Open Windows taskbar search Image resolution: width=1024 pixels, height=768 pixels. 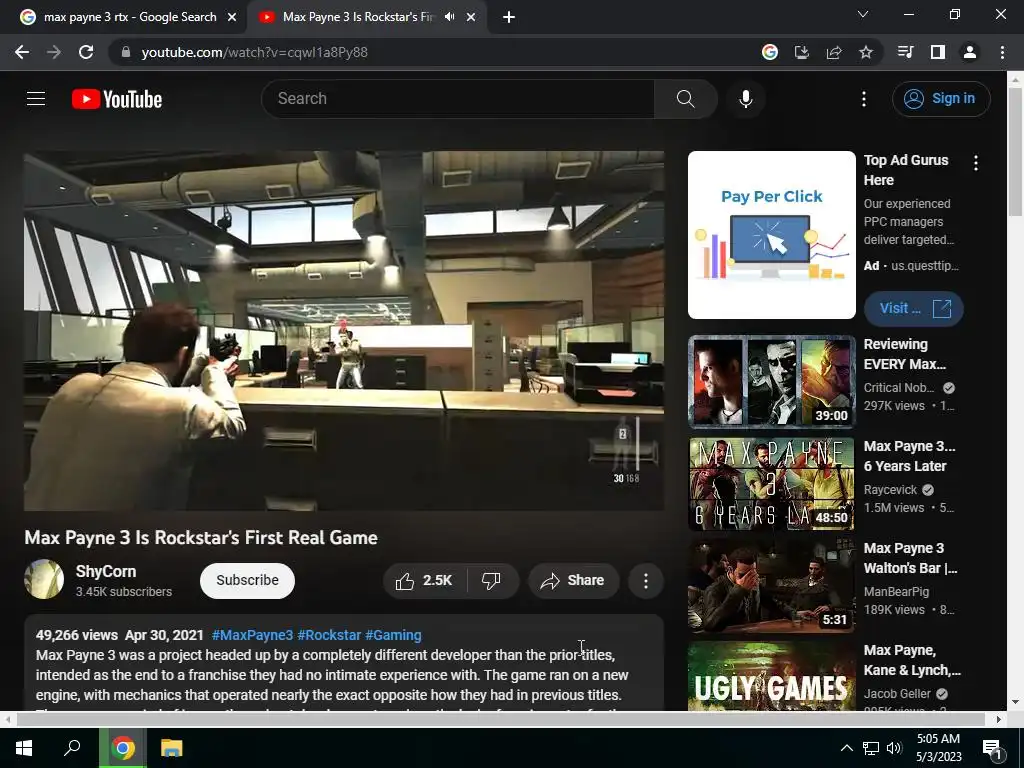coord(72,748)
